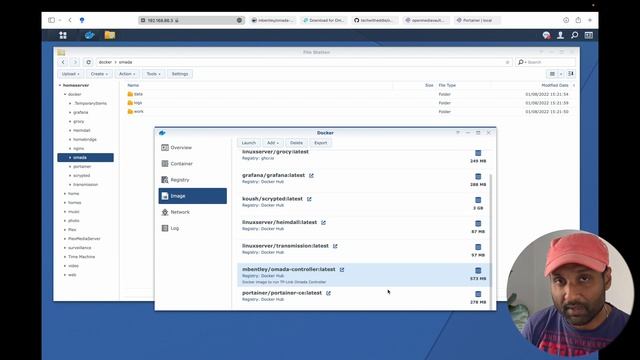Image resolution: width=640 pixels, height=360 pixels.
Task: Open the Tools dropdown in File Station
Action: click(153, 74)
